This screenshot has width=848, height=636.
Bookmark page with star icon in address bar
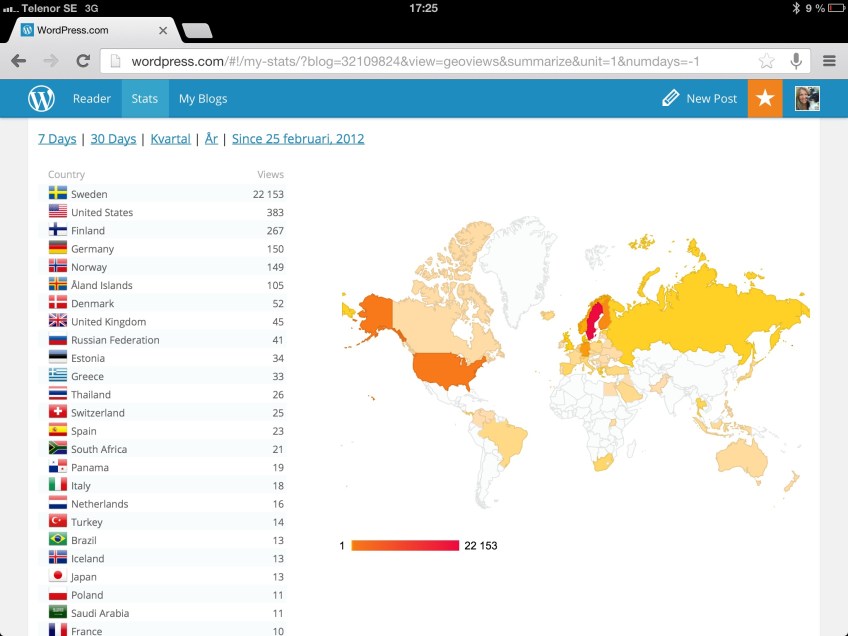pyautogui.click(x=766, y=61)
